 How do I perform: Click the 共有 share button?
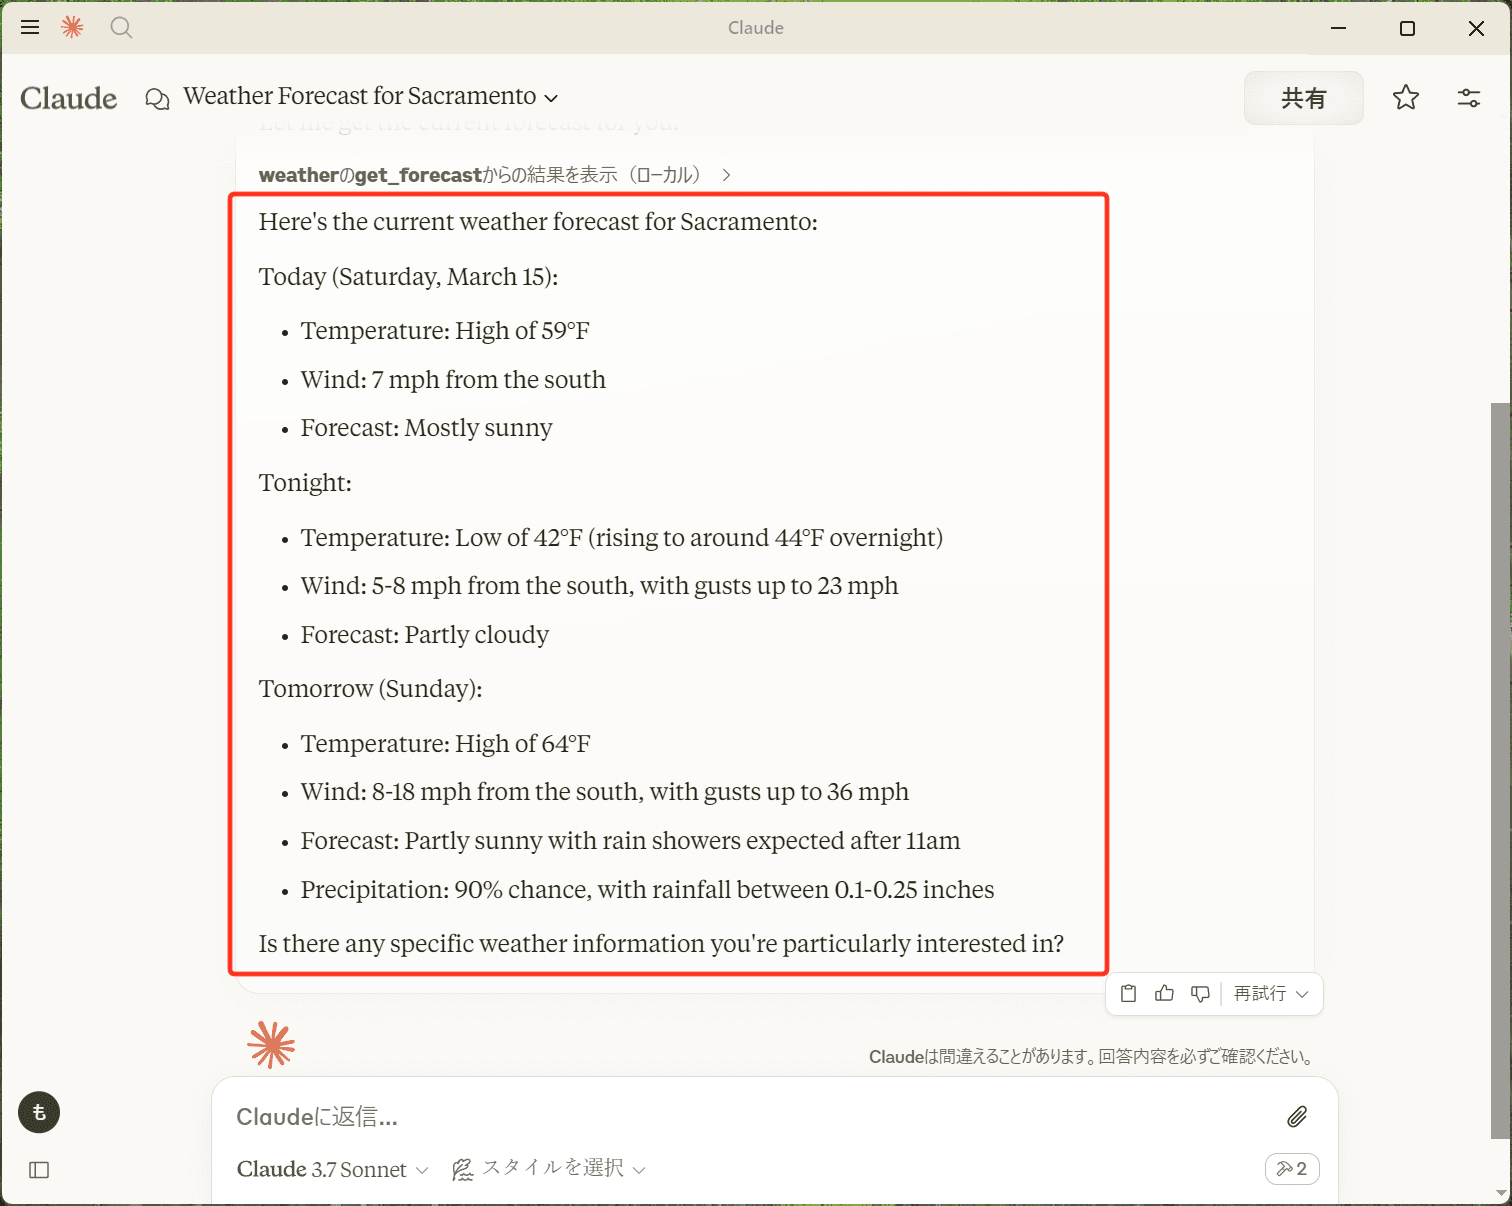pos(1303,97)
